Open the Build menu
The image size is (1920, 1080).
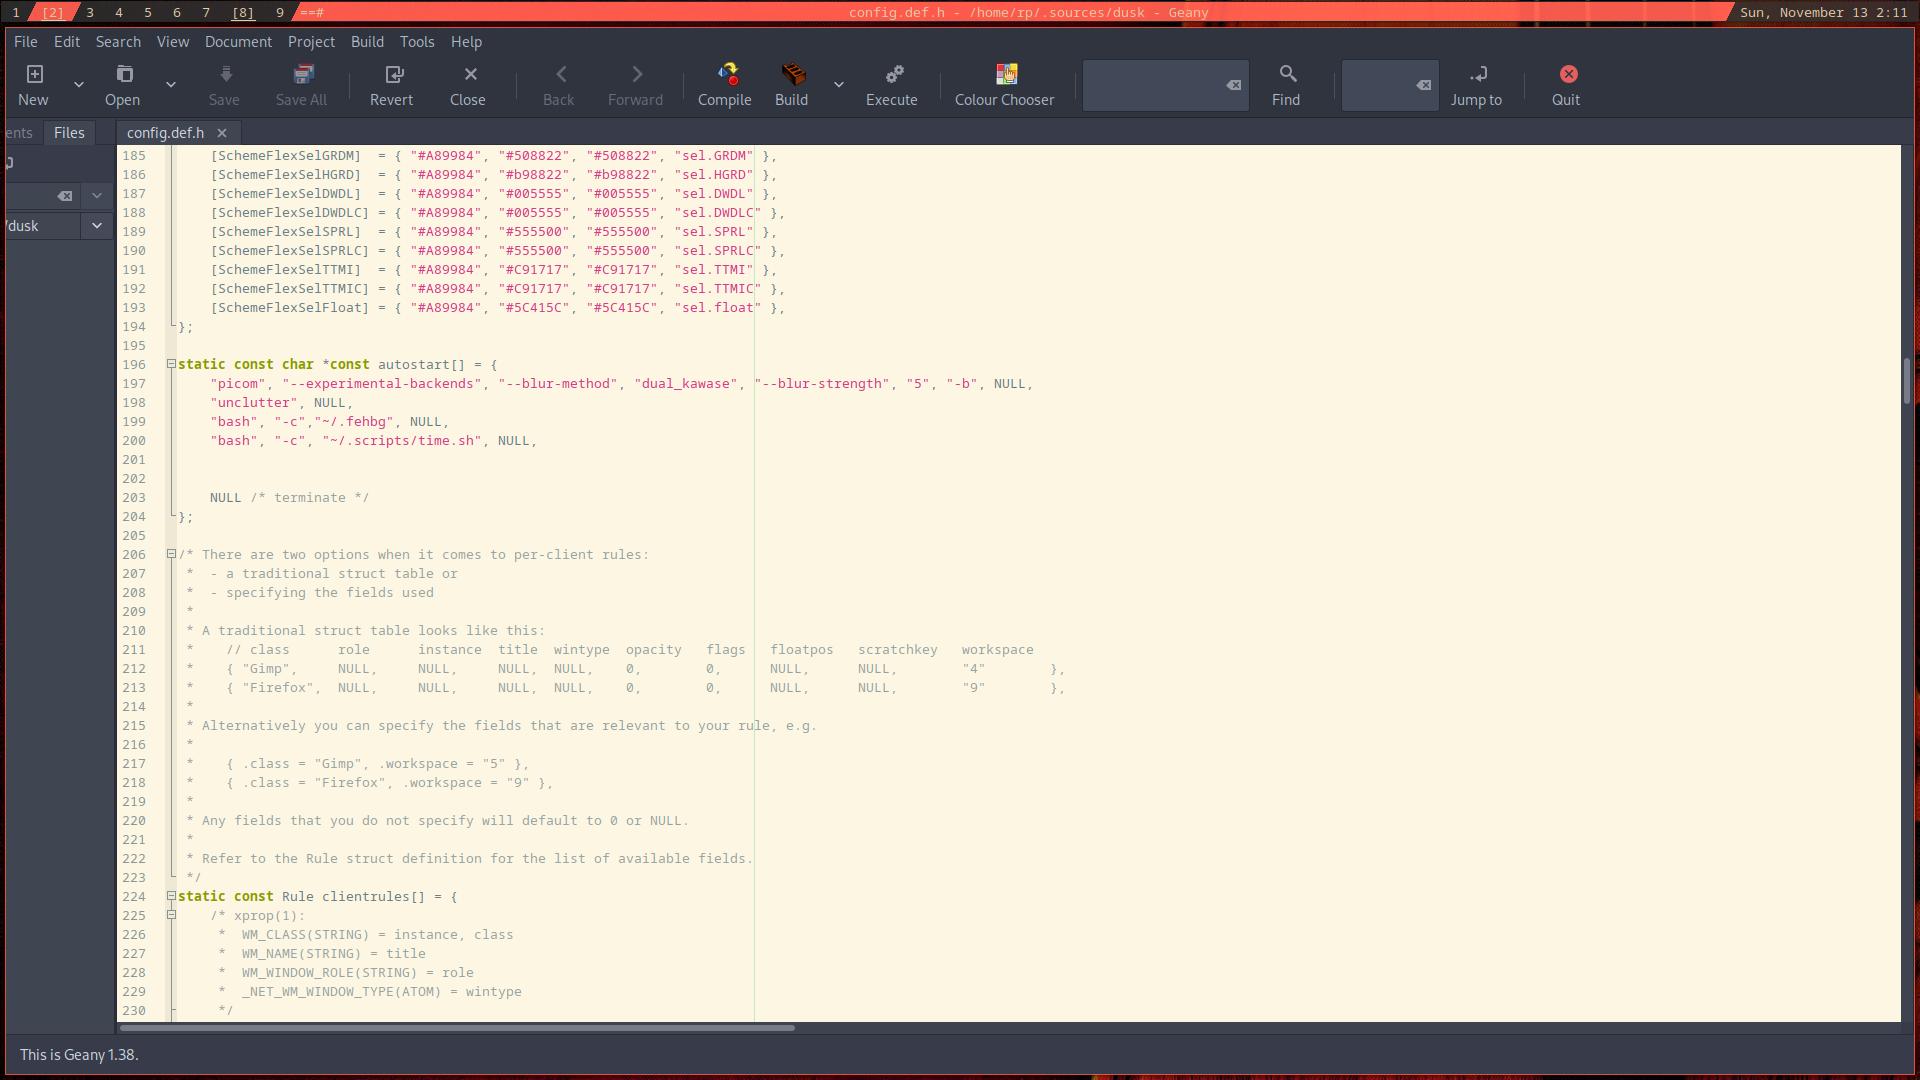[x=367, y=41]
